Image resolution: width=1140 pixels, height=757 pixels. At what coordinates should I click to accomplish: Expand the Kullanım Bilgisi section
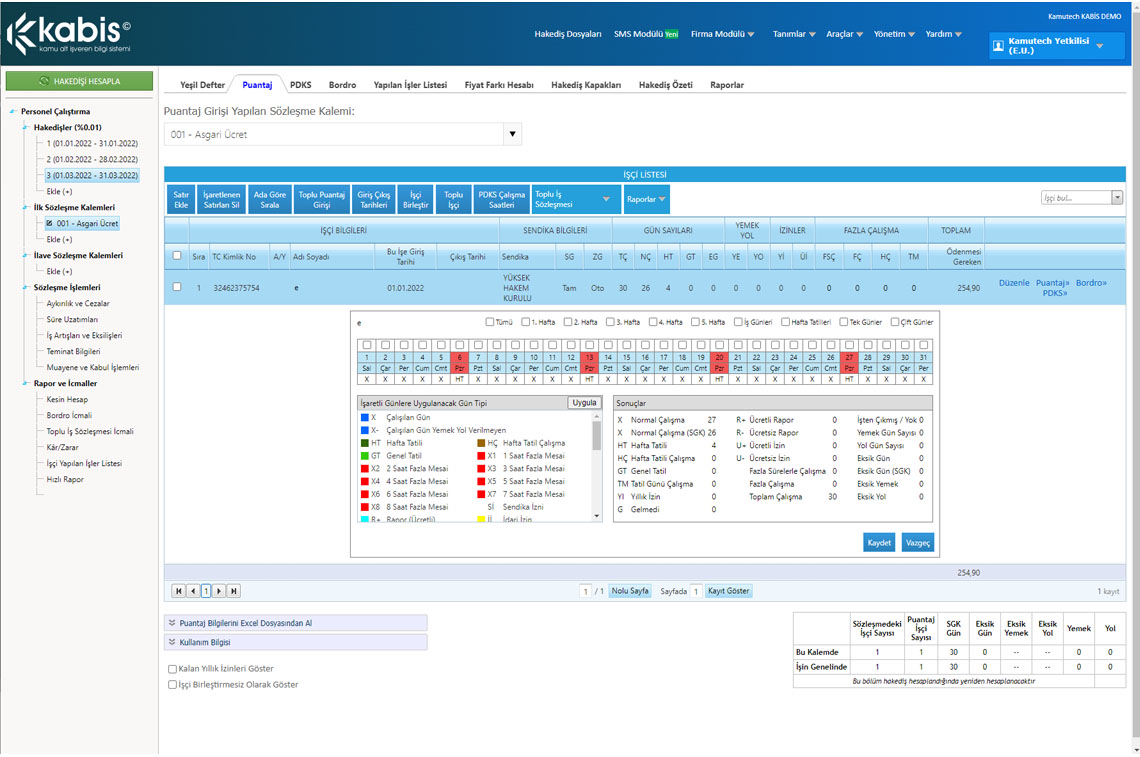(296, 642)
